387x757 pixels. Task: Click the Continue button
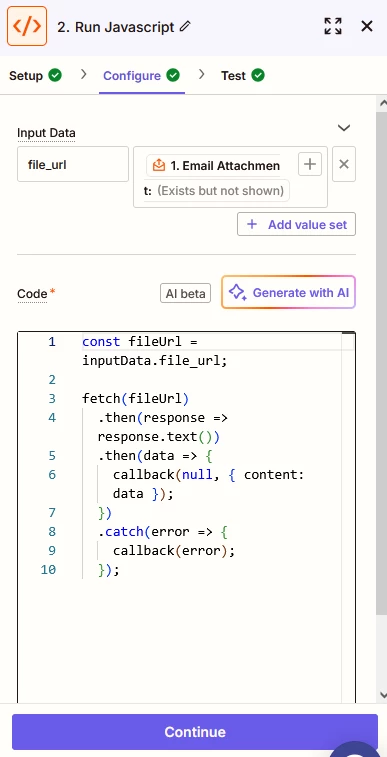(195, 732)
